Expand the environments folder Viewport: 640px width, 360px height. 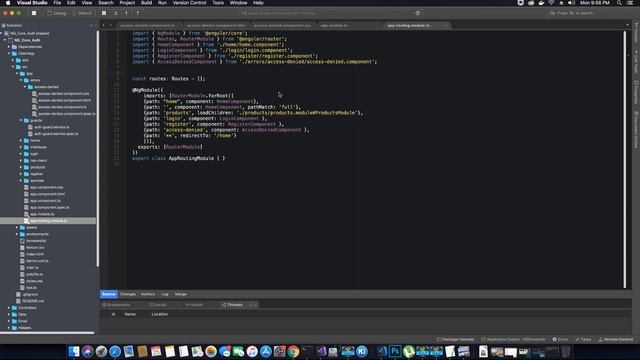[x=17, y=234]
